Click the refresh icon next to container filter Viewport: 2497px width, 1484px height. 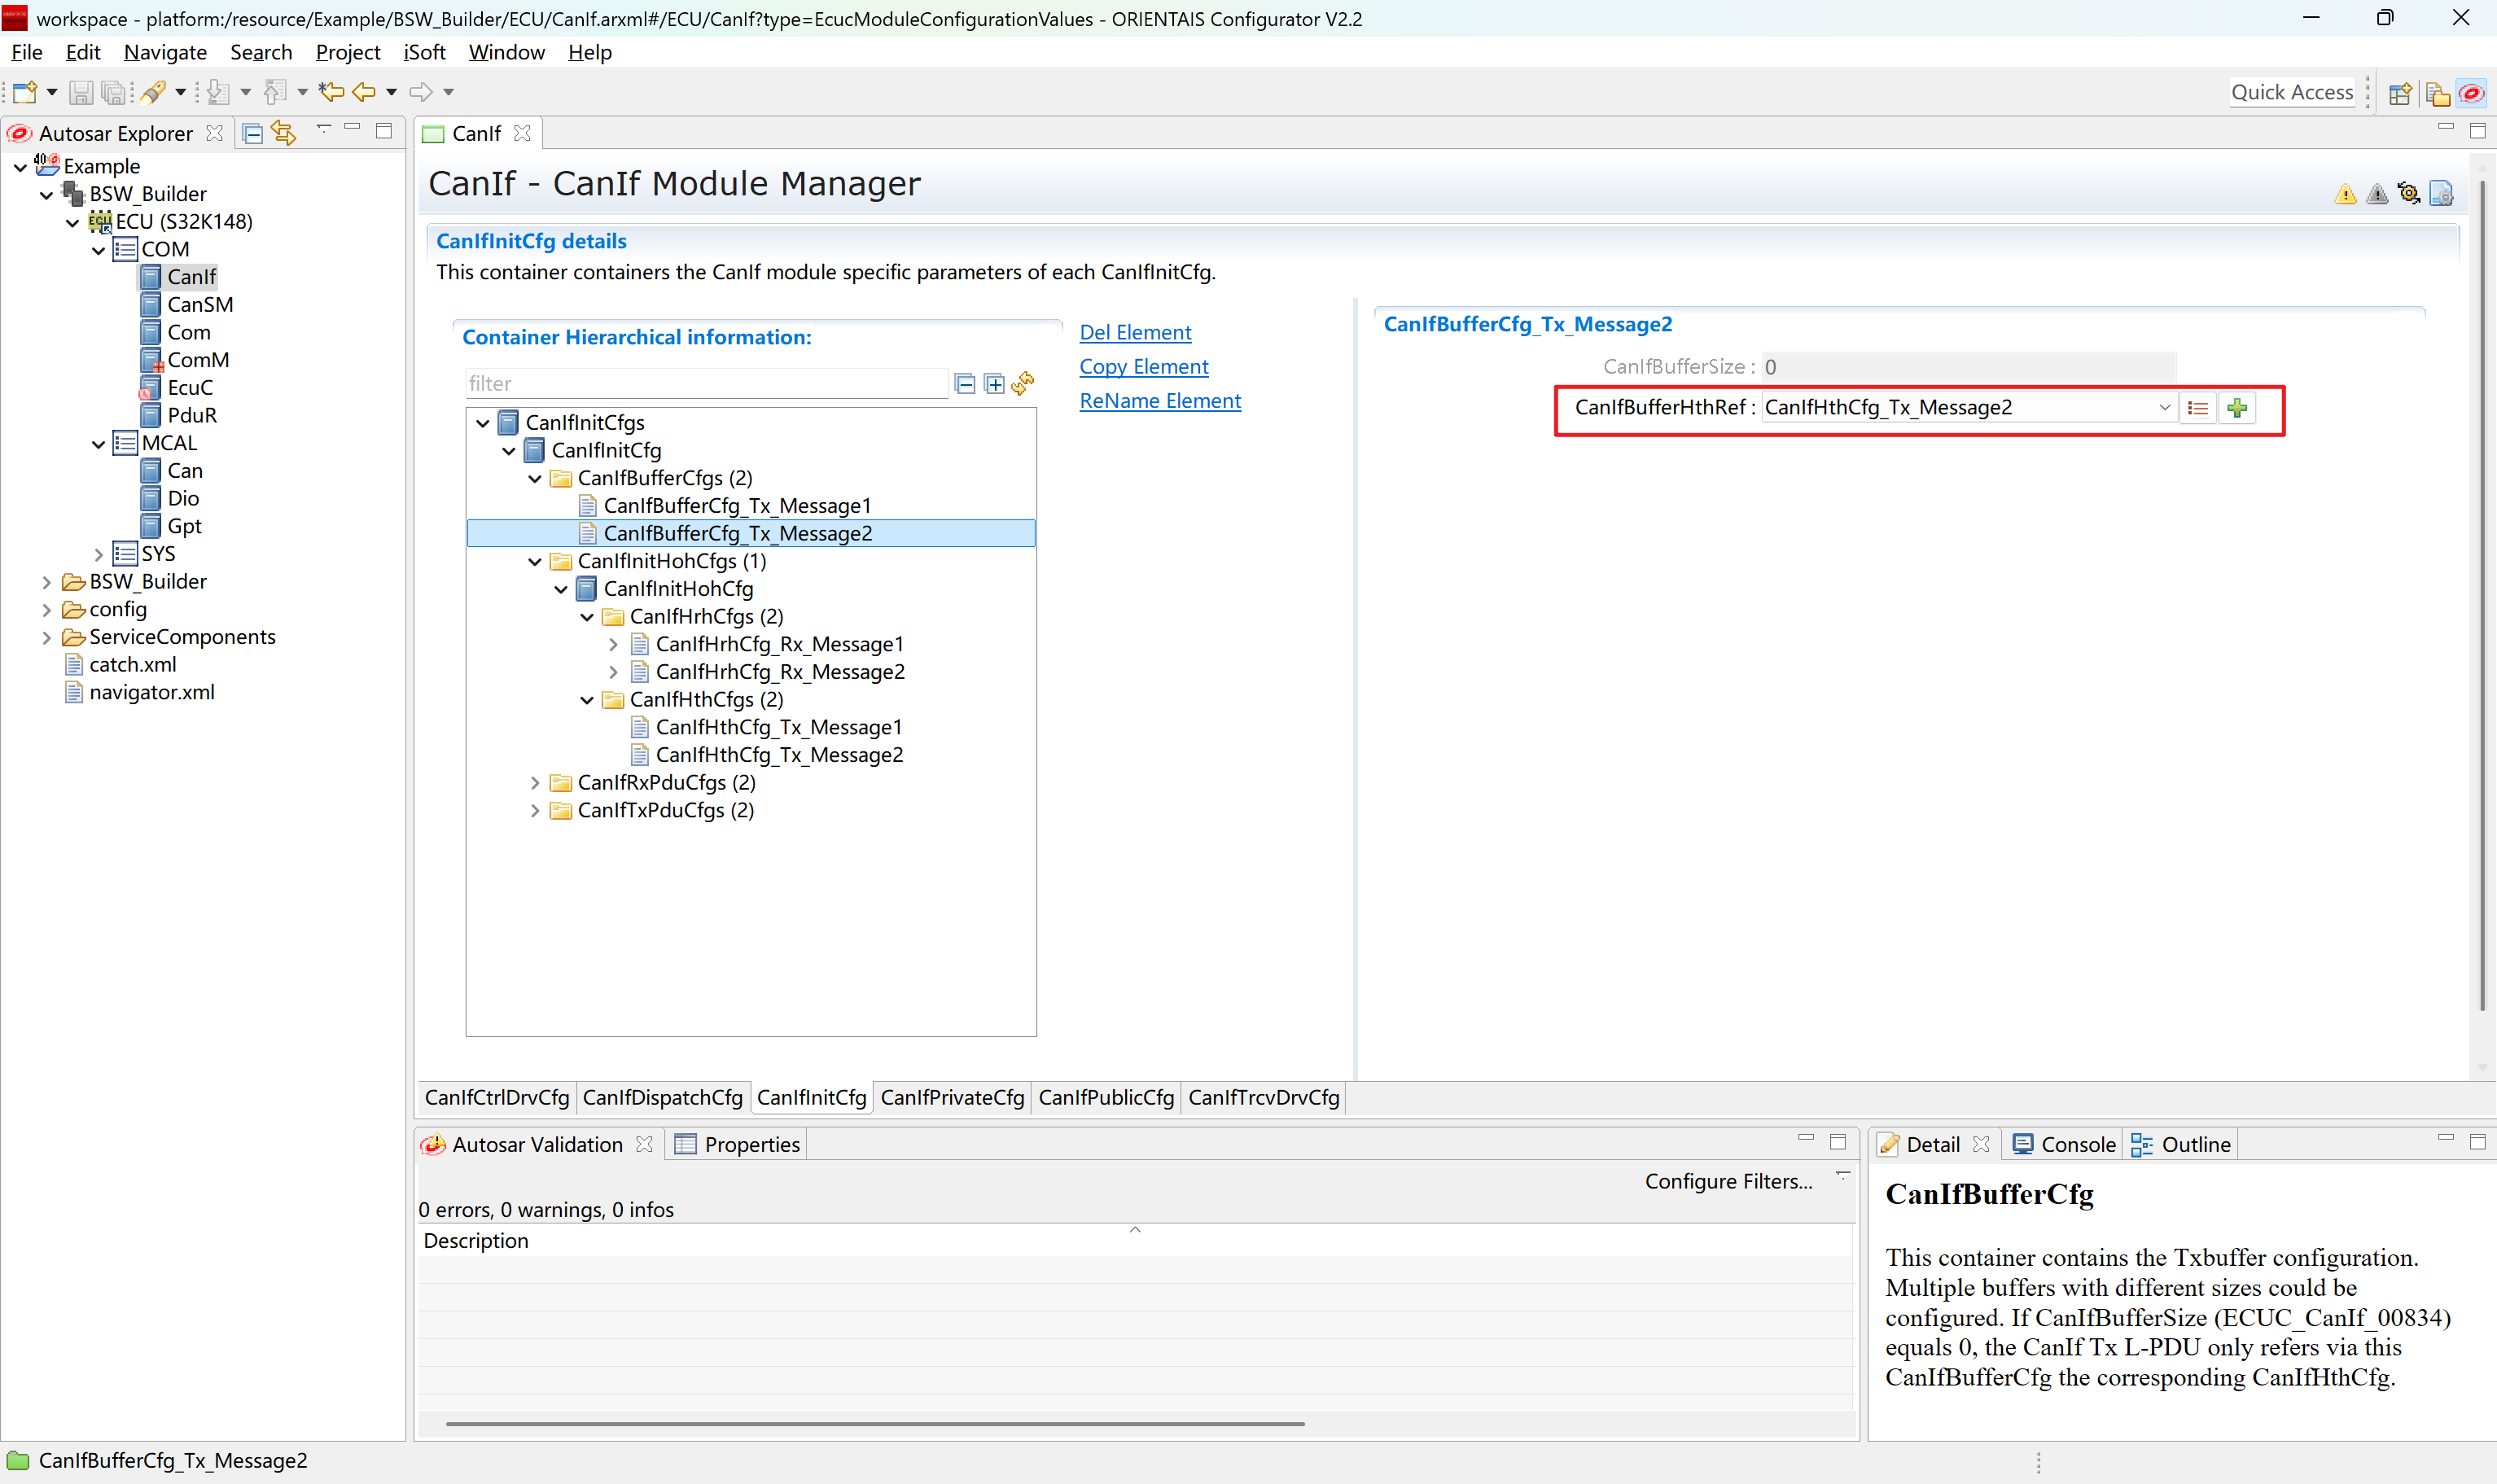point(1022,384)
